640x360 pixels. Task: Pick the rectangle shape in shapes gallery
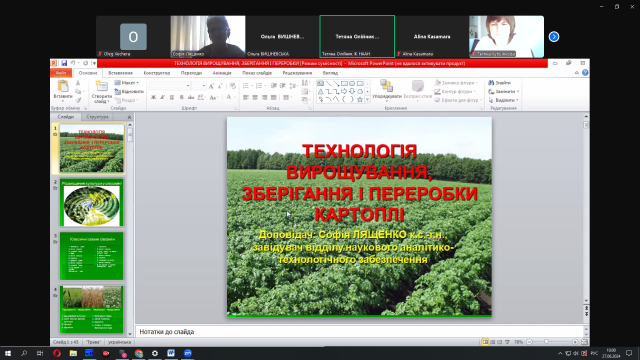click(344, 84)
